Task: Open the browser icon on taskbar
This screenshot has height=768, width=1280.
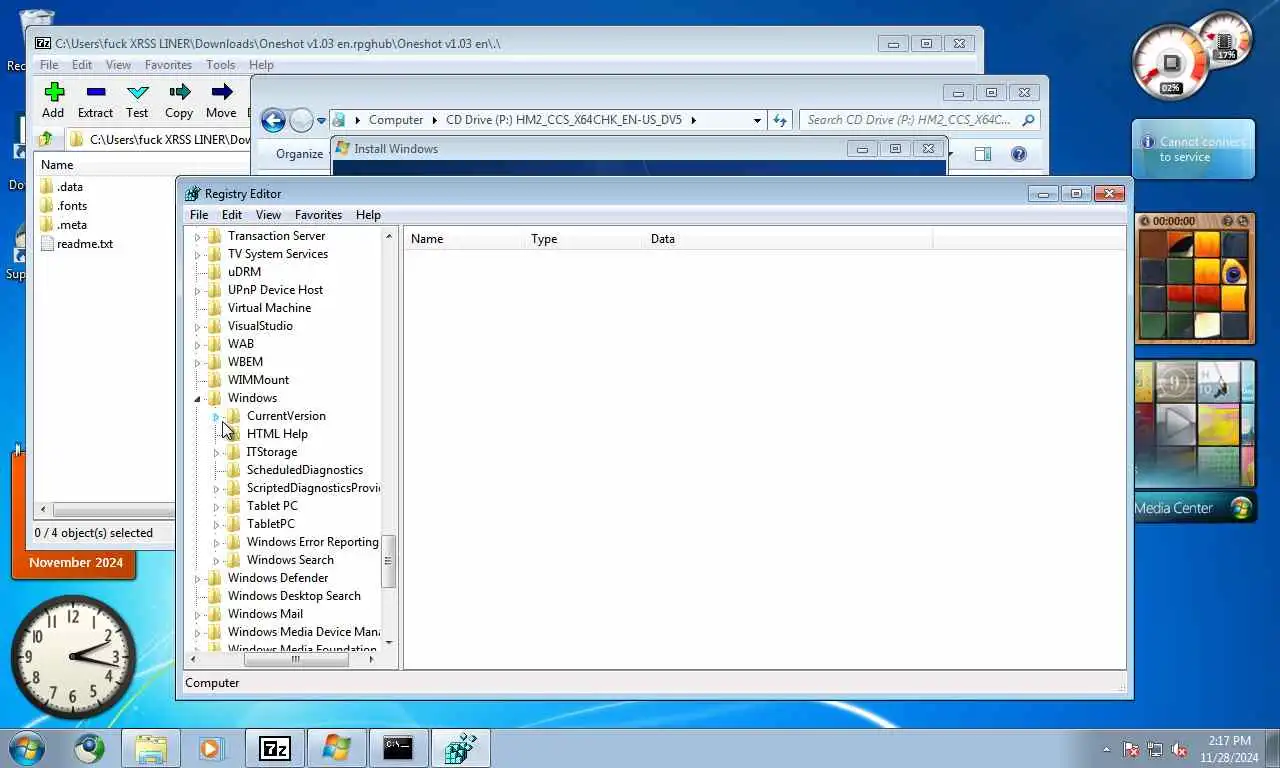Action: click(89, 748)
